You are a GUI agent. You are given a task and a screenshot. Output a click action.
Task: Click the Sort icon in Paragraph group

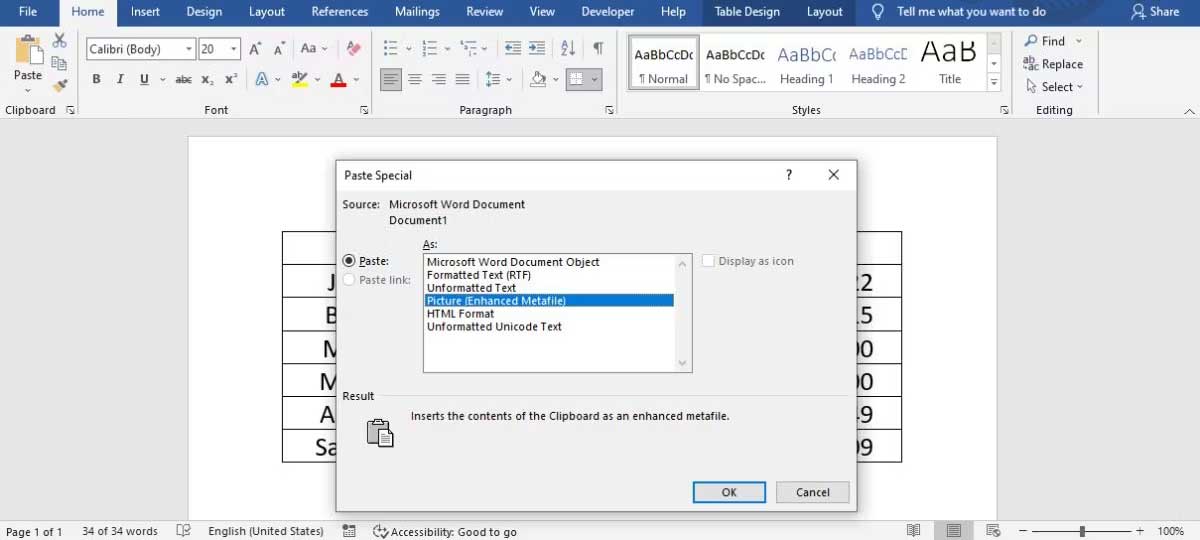pyautogui.click(x=568, y=48)
